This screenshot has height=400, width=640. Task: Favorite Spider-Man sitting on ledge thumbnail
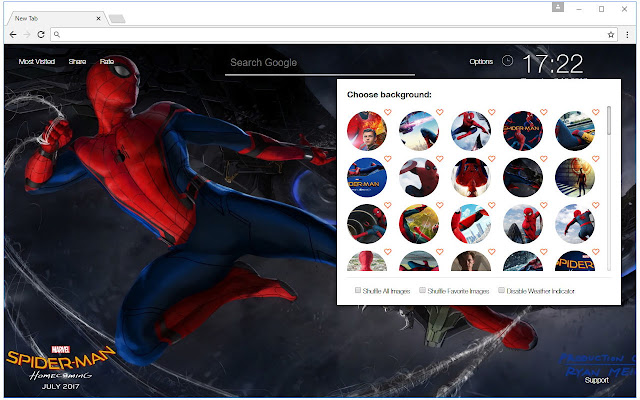tap(544, 205)
